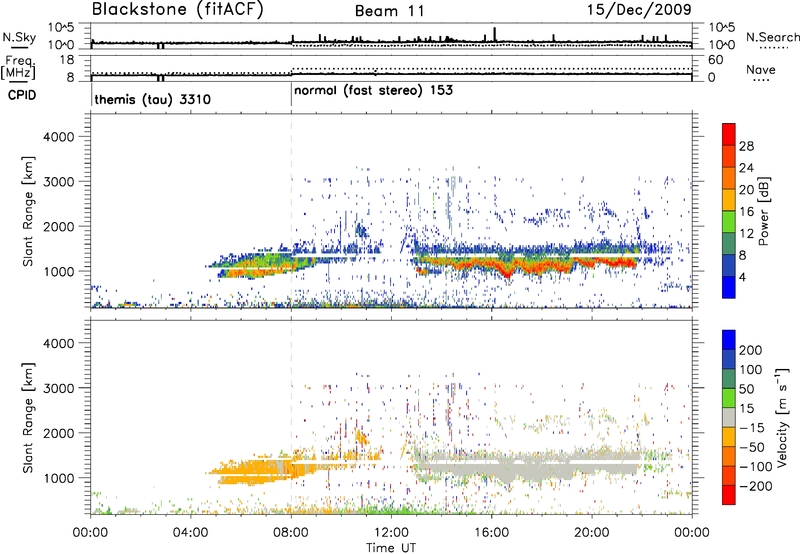Select the power panel "Slant Range [km]" label
Viewport: 800px width, 554px height.
click(x=28, y=211)
